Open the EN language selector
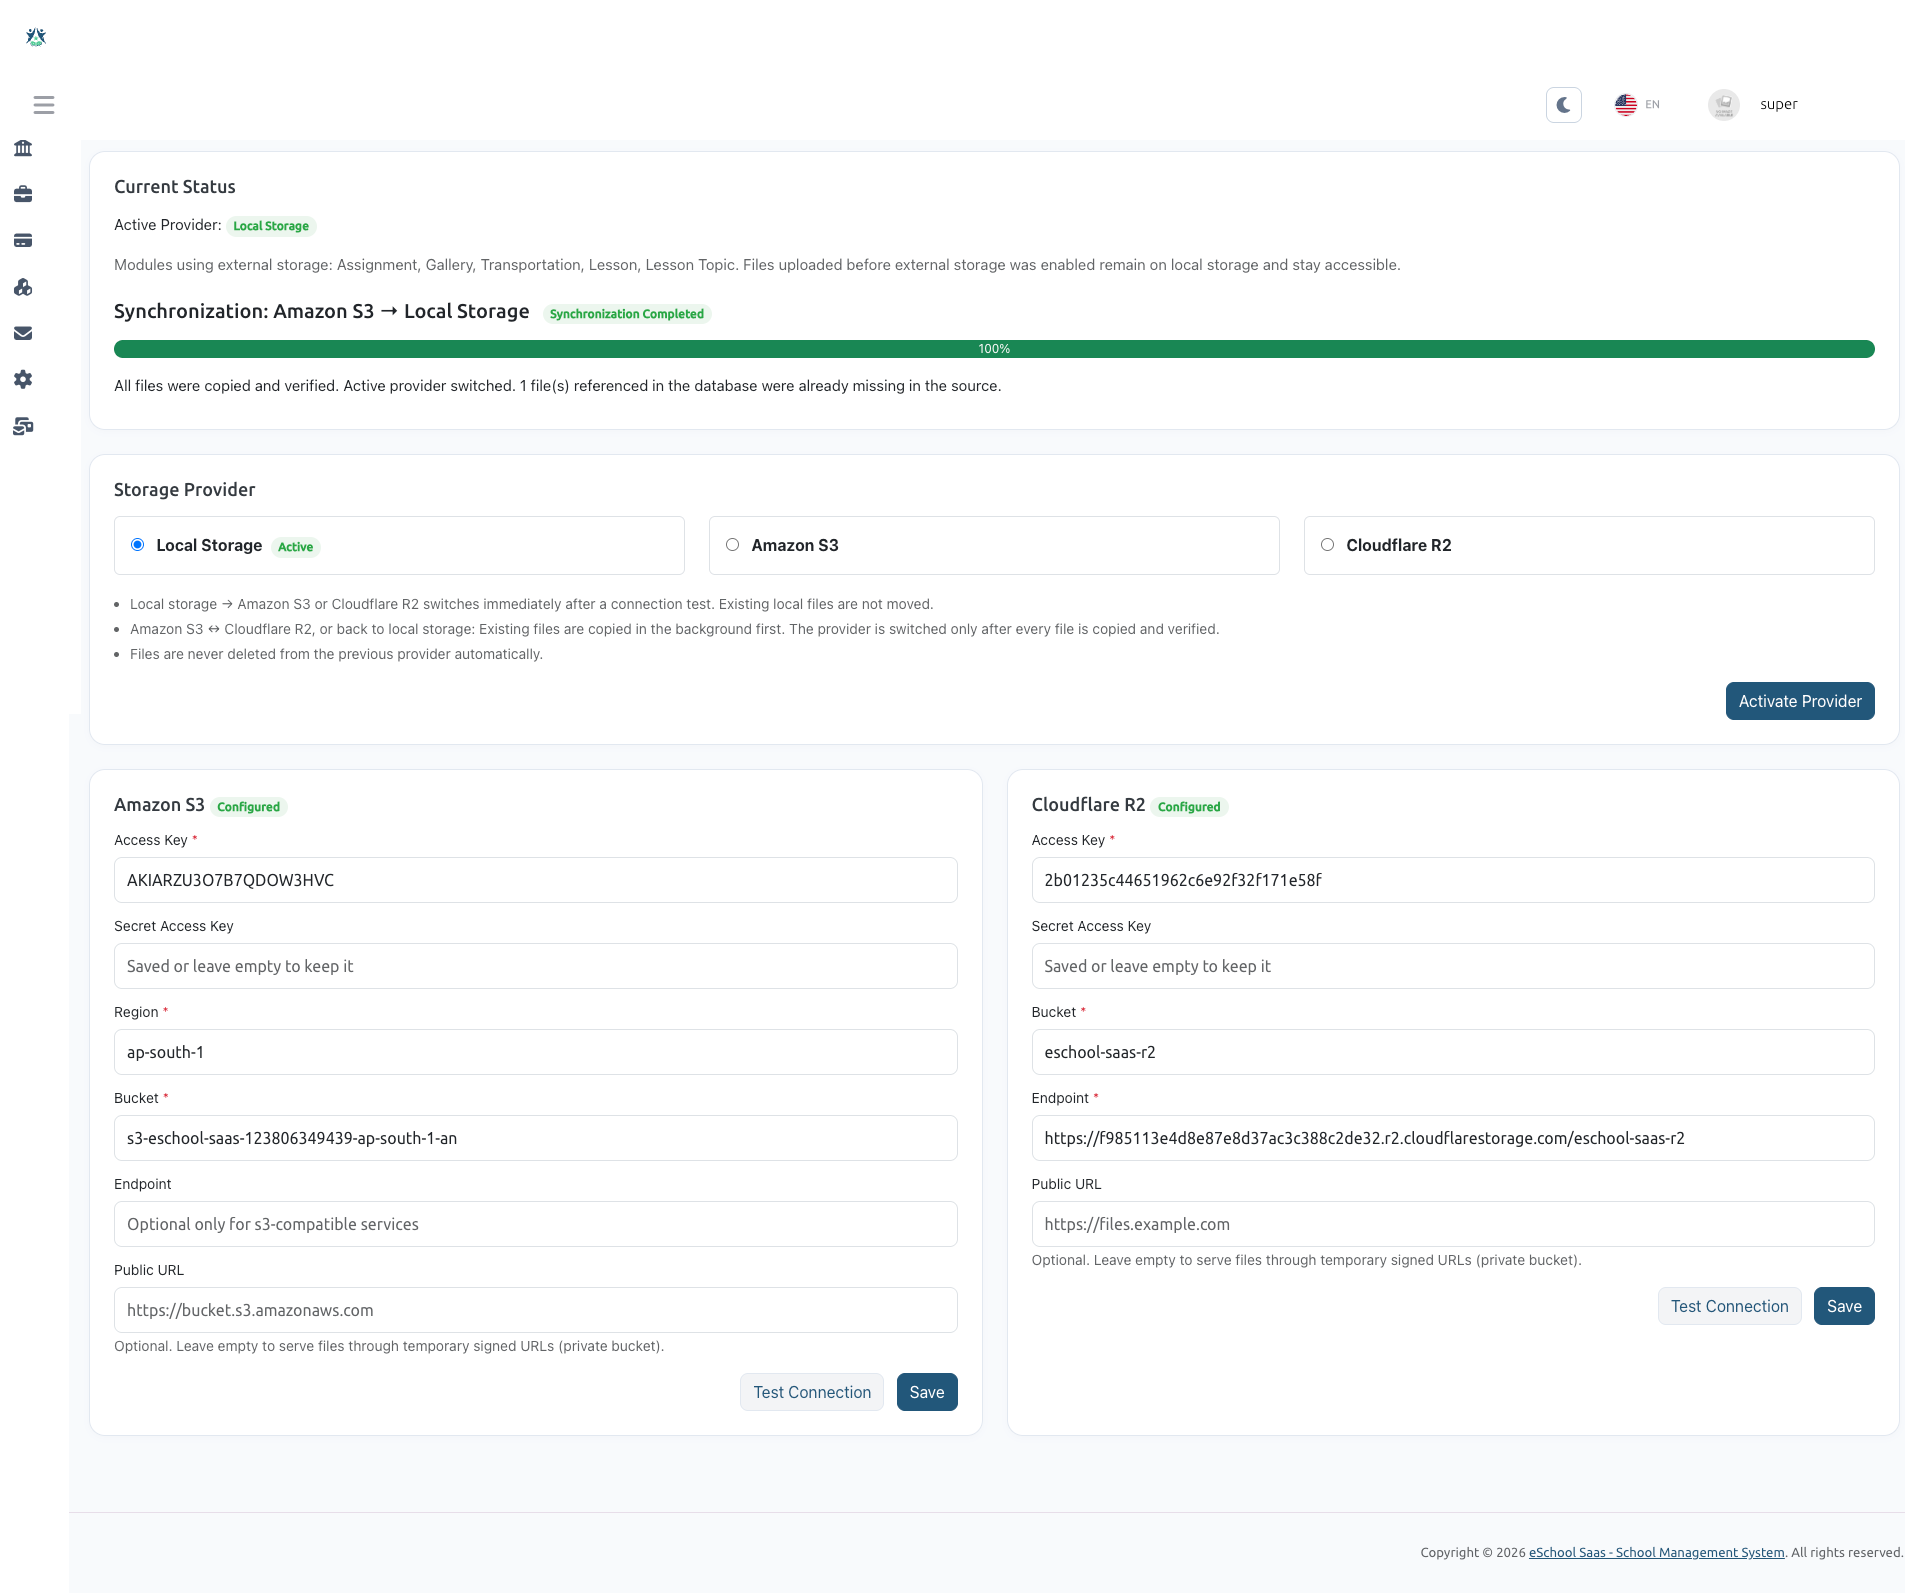The width and height of the screenshot is (1905, 1593). coord(1637,104)
